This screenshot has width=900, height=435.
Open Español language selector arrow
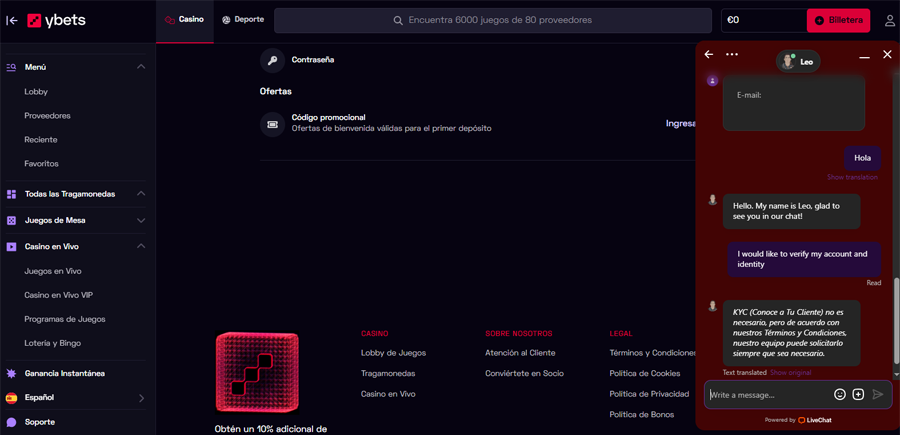click(141, 398)
